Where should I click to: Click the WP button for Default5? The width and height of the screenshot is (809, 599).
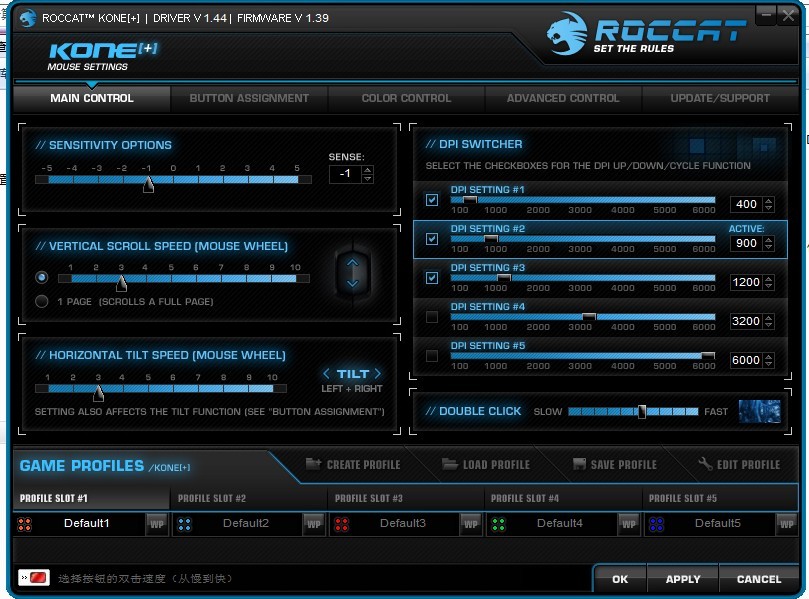(x=787, y=524)
